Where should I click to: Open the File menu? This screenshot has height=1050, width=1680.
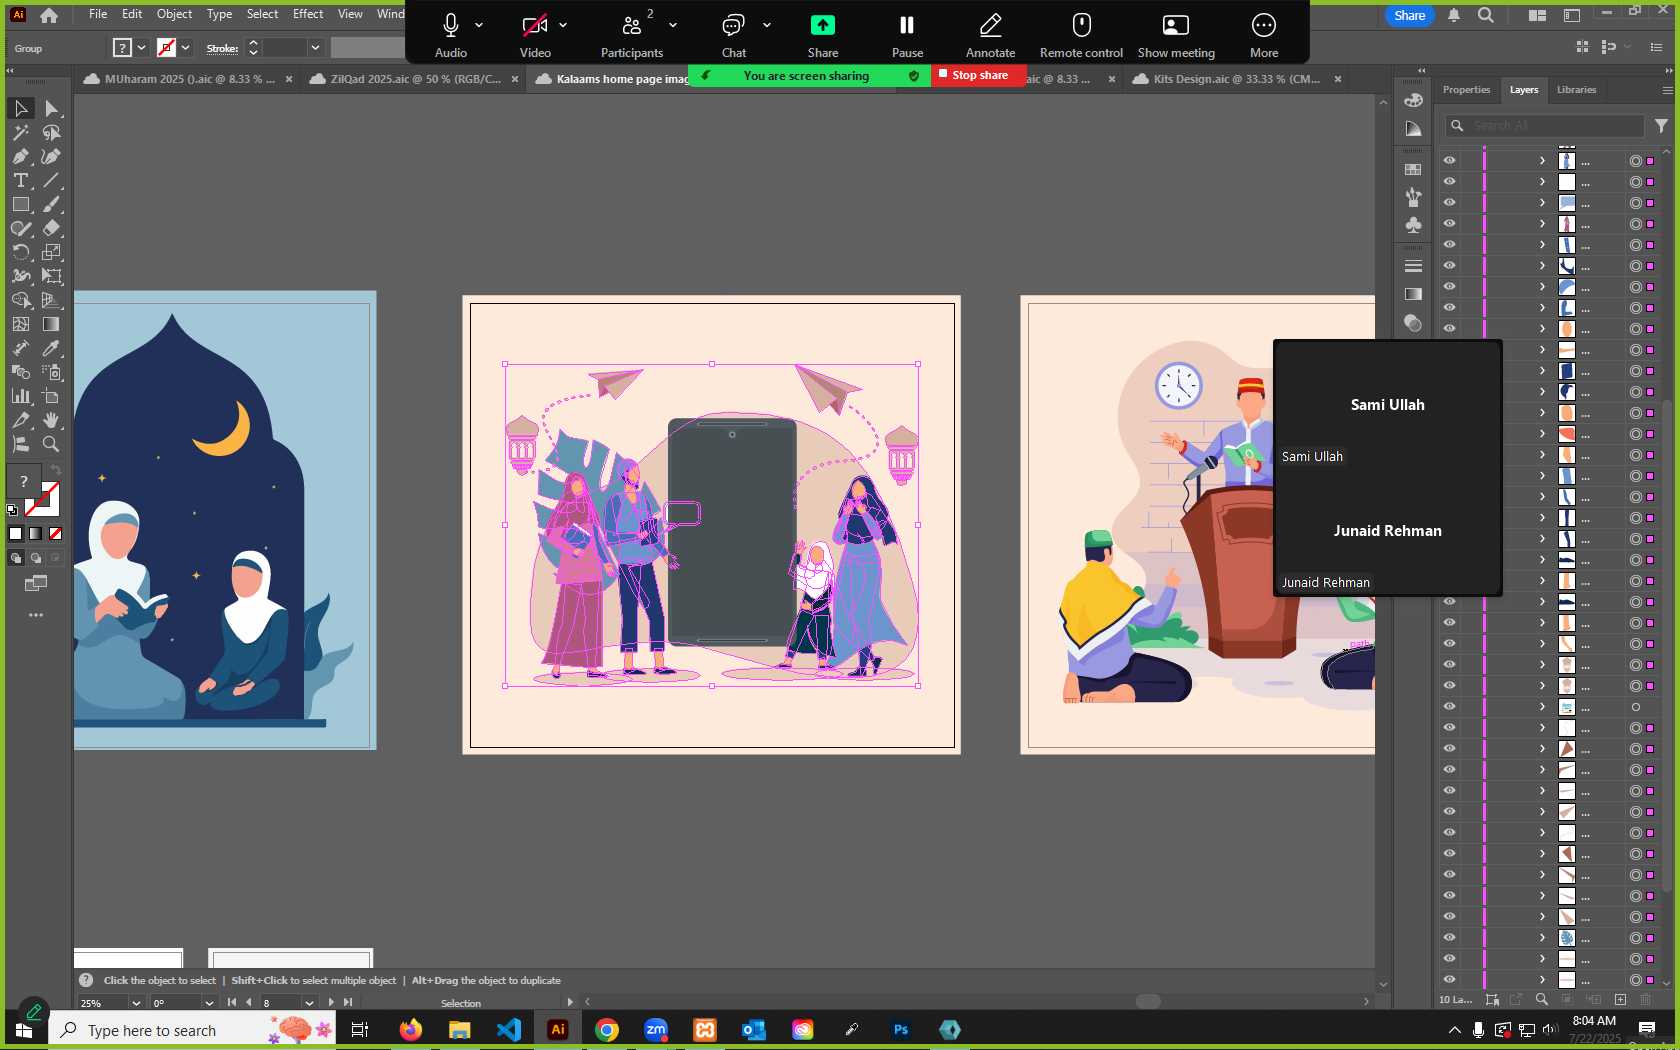(98, 14)
